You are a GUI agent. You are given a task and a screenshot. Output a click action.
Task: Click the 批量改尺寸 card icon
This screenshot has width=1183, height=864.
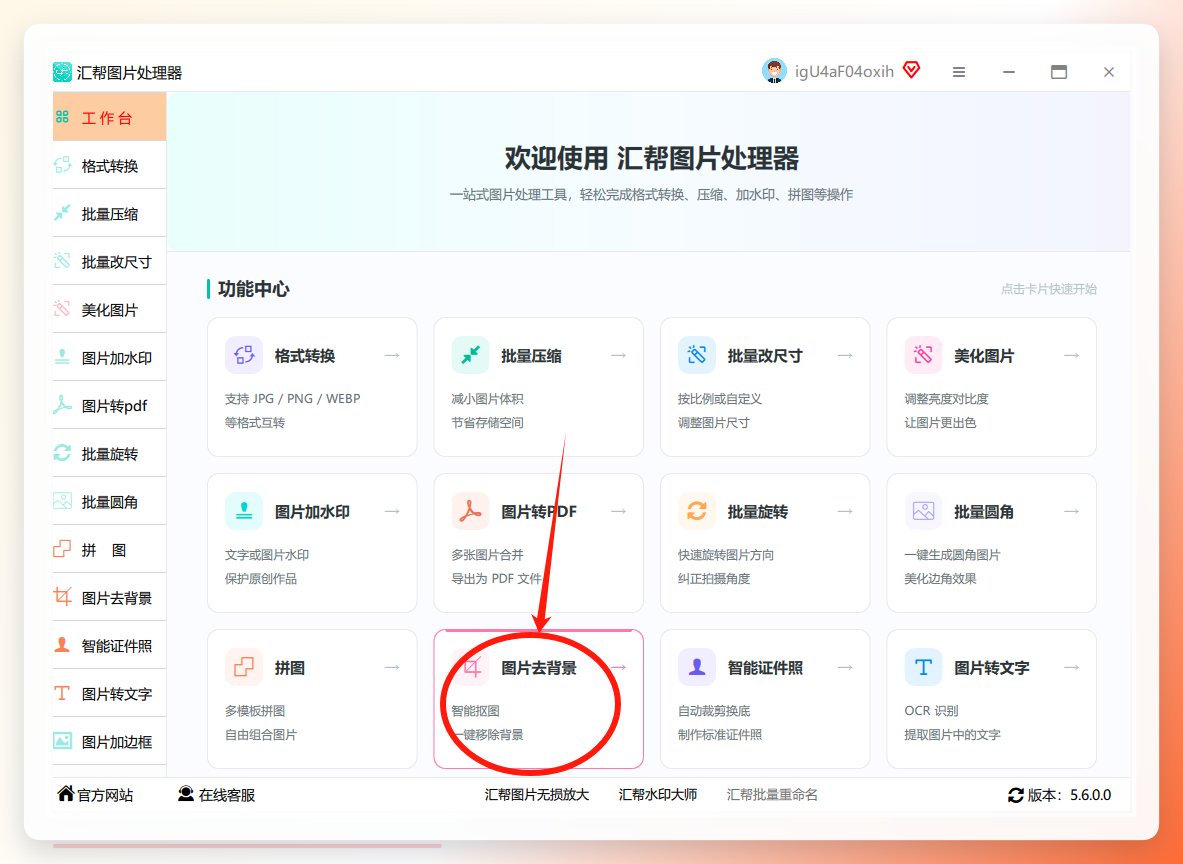[696, 355]
